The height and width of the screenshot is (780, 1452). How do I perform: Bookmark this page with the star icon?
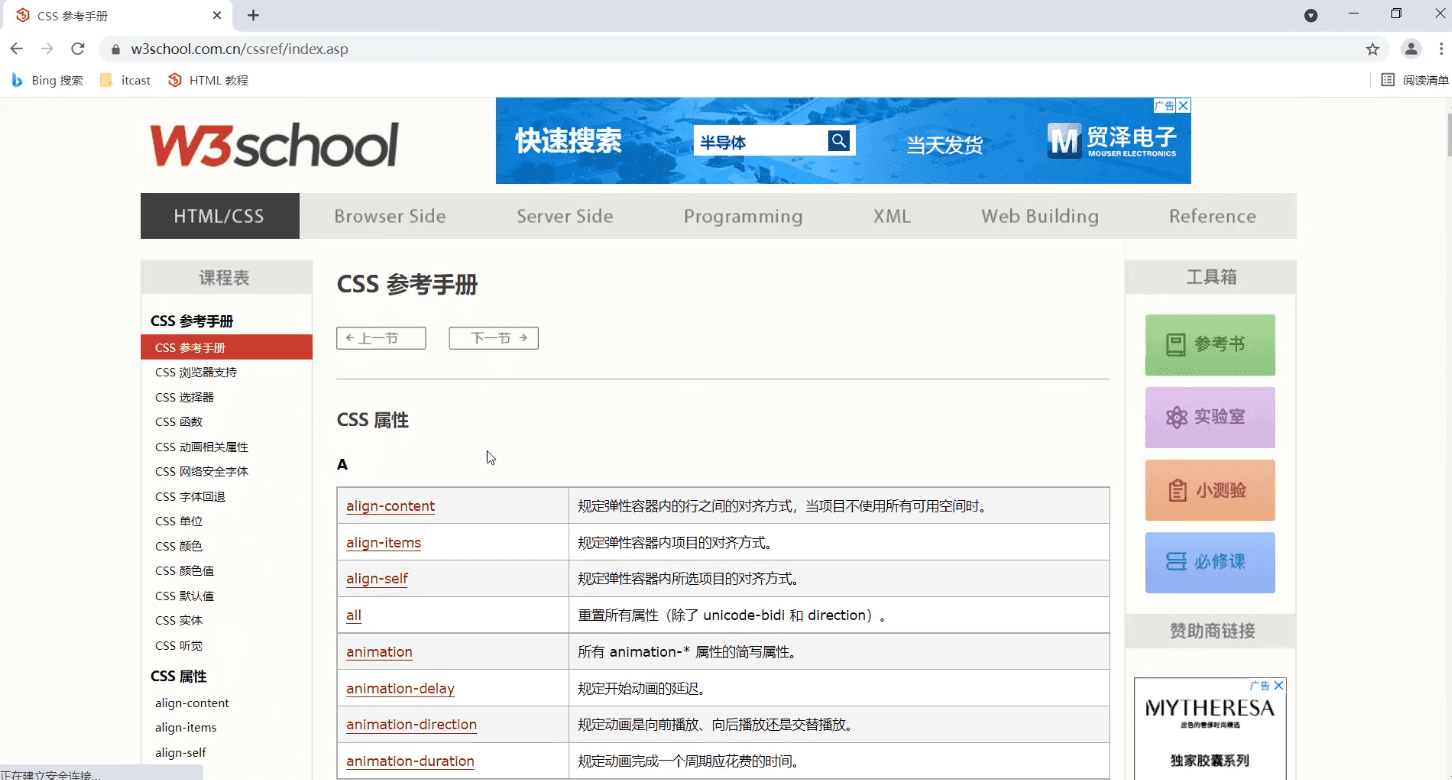[1373, 49]
